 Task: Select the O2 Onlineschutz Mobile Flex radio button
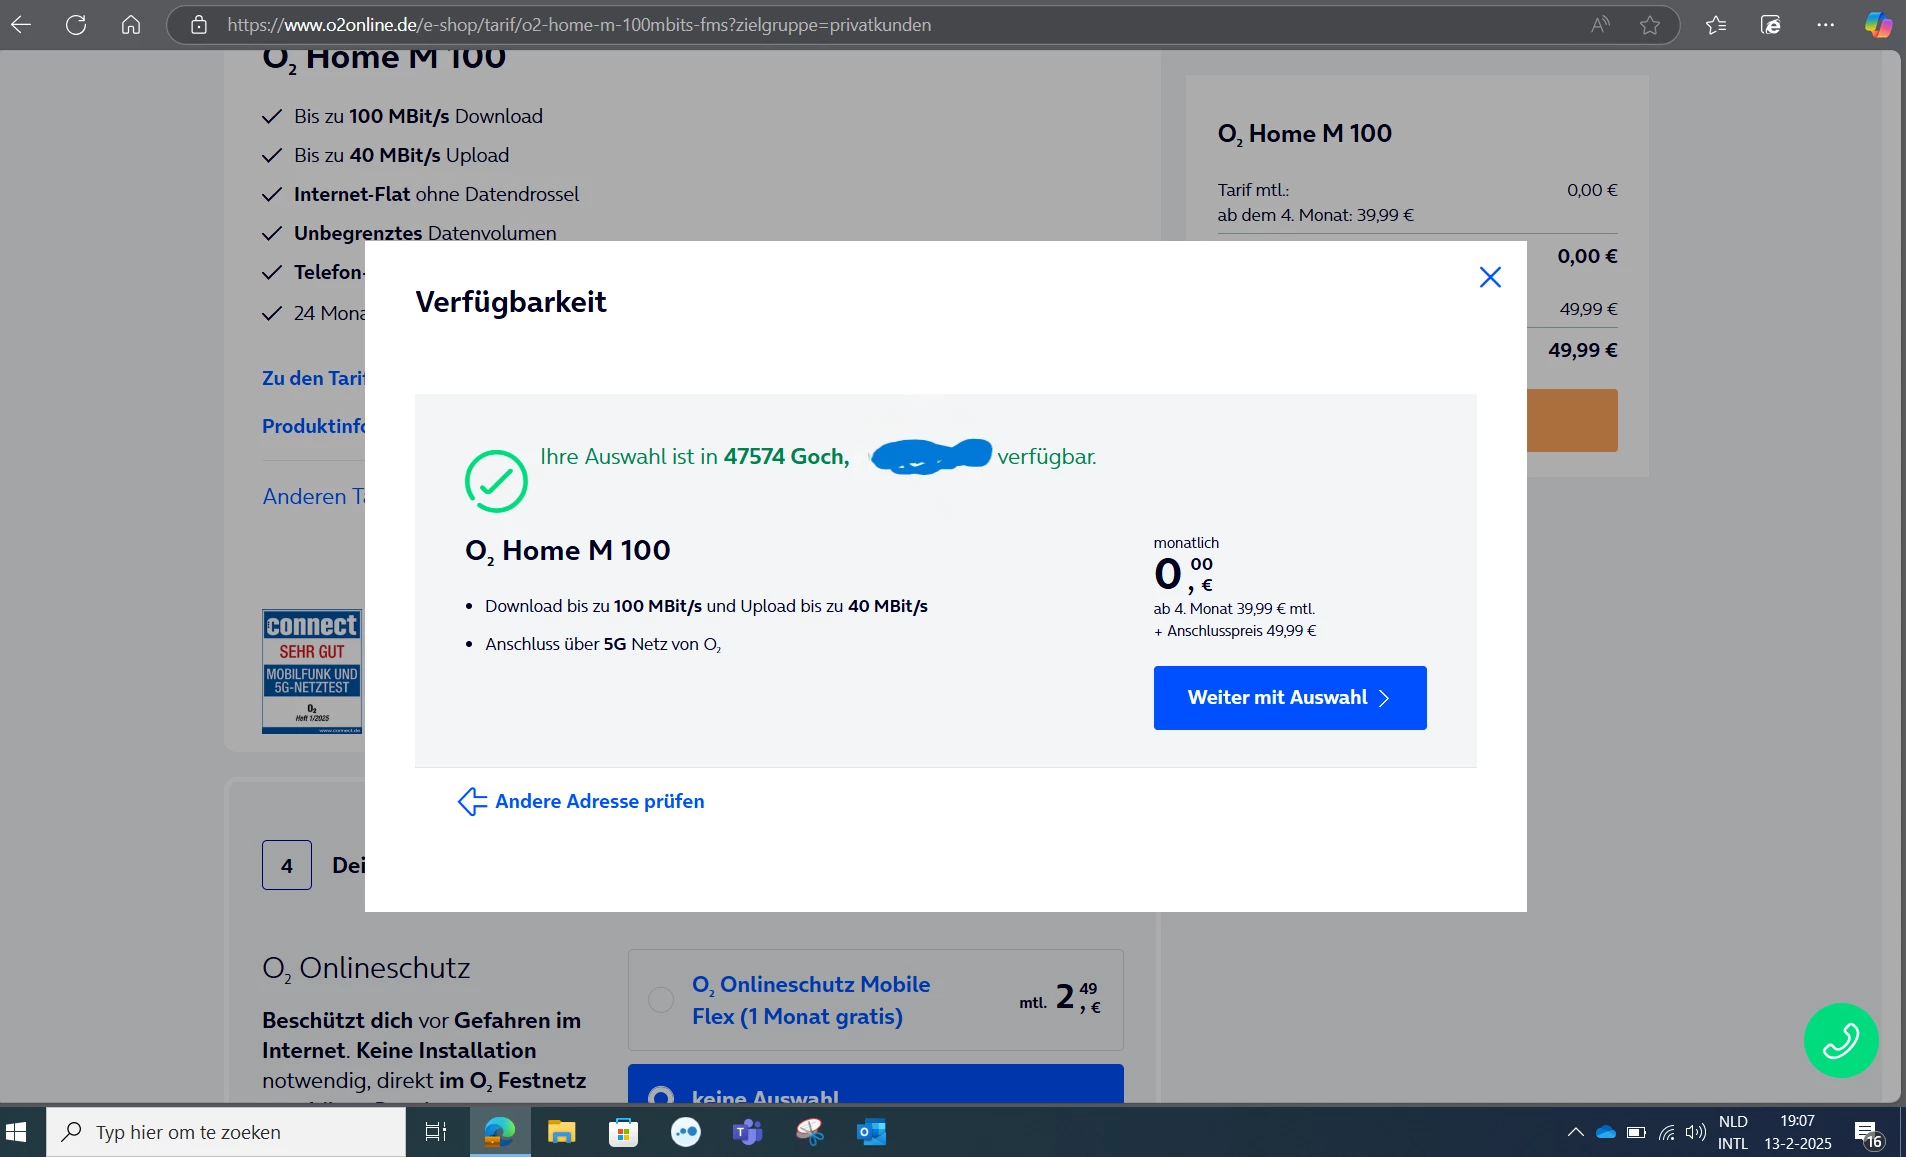661,1000
